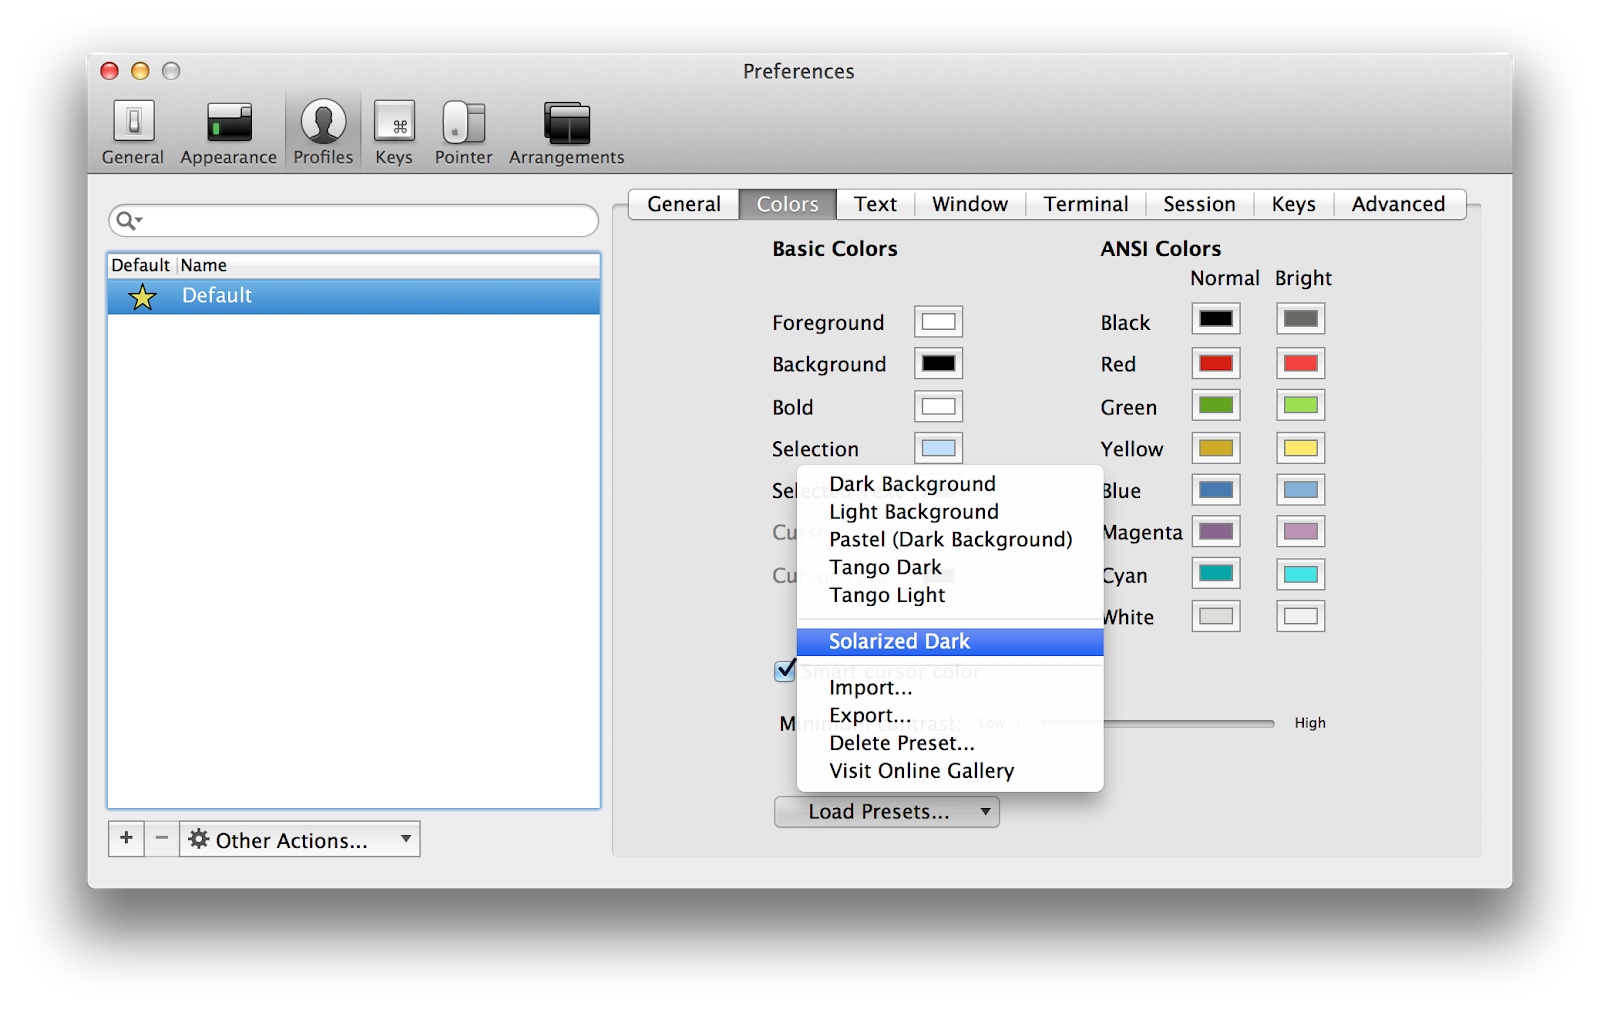This screenshot has height=1010, width=1600.
Task: Click the Bold color swatch
Action: 938,407
